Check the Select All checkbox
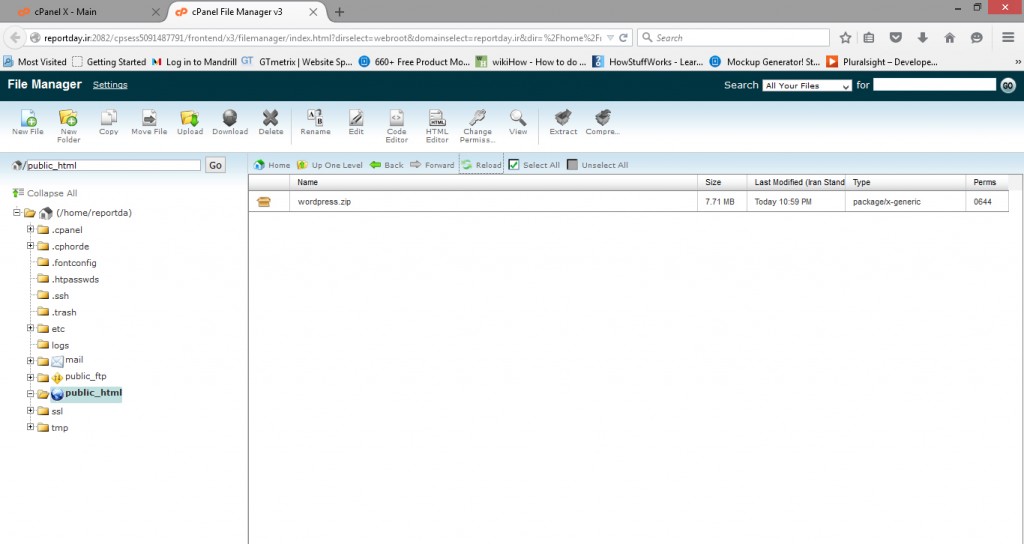 pyautogui.click(x=514, y=165)
